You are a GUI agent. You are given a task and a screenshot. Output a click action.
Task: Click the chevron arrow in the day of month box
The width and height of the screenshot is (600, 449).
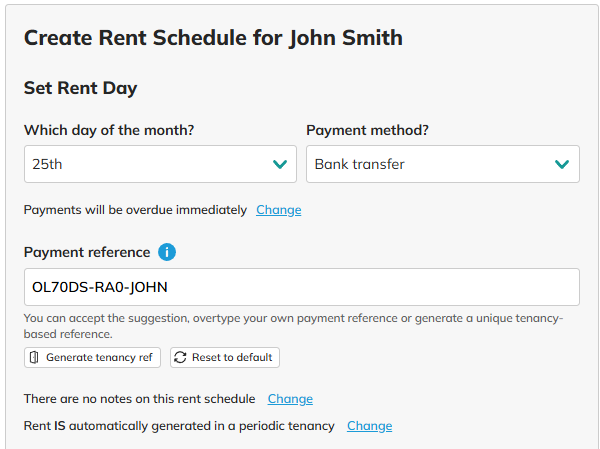pyautogui.click(x=279, y=164)
